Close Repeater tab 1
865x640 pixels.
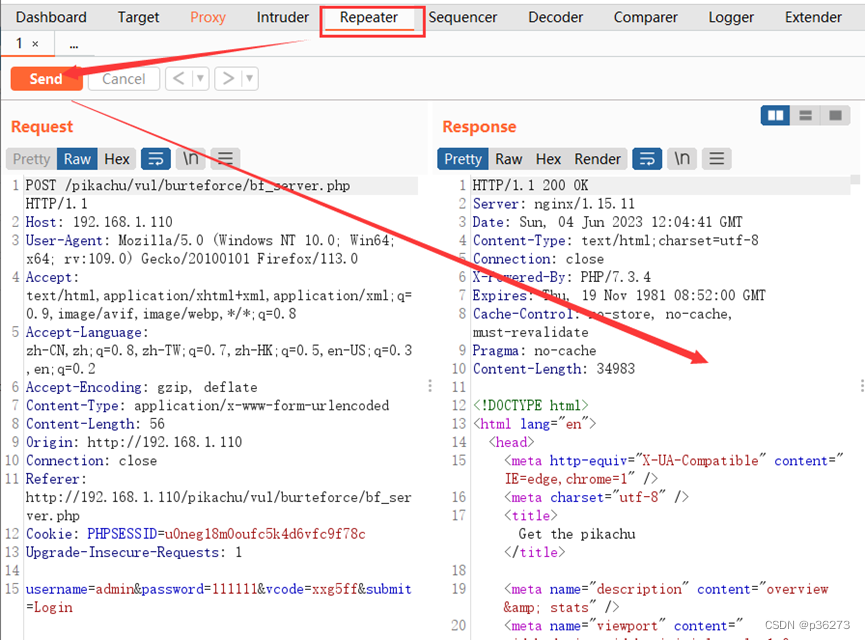point(35,44)
